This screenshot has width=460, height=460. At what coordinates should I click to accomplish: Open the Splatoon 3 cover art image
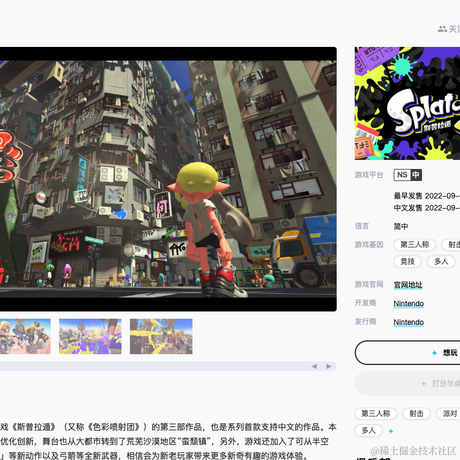click(x=407, y=103)
